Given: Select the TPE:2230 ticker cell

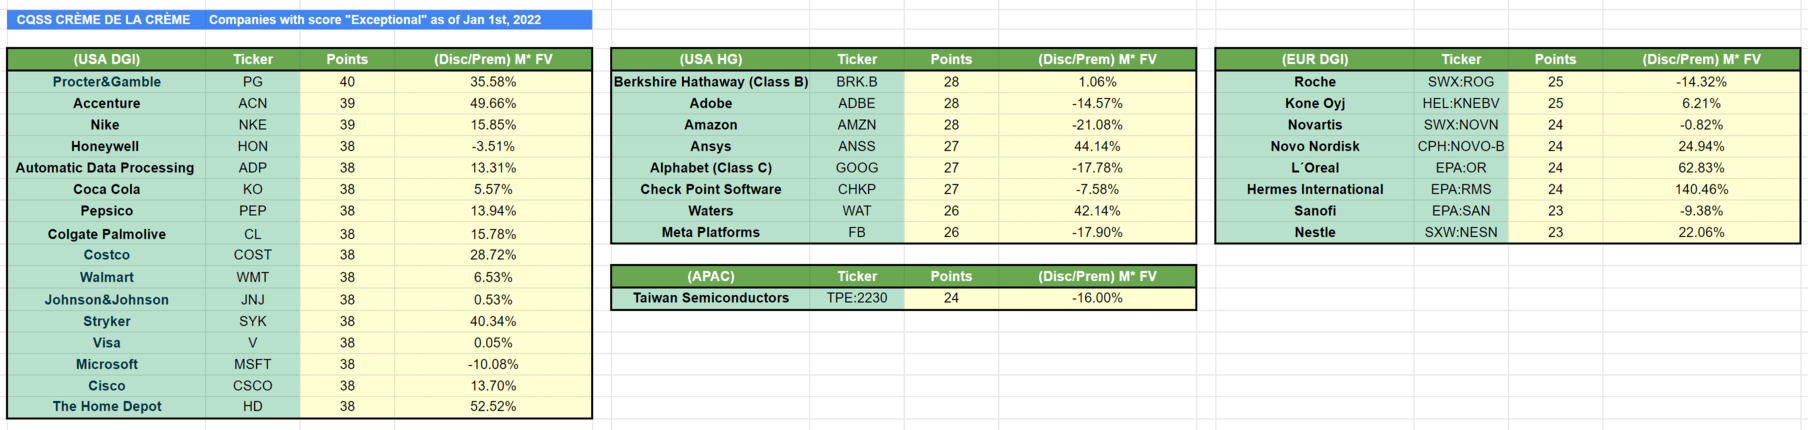Looking at the screenshot, I should coord(857,298).
